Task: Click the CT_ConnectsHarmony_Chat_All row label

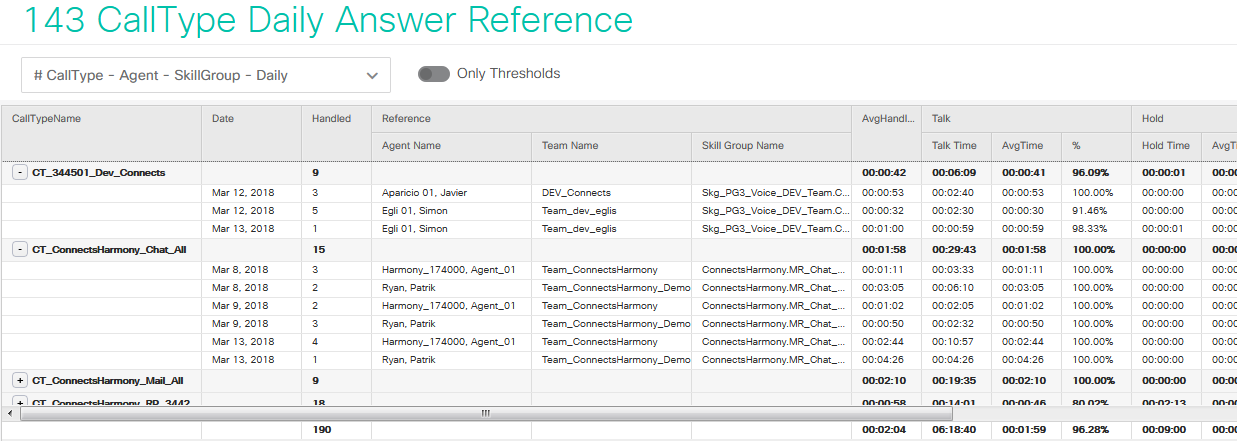Action: [109, 249]
